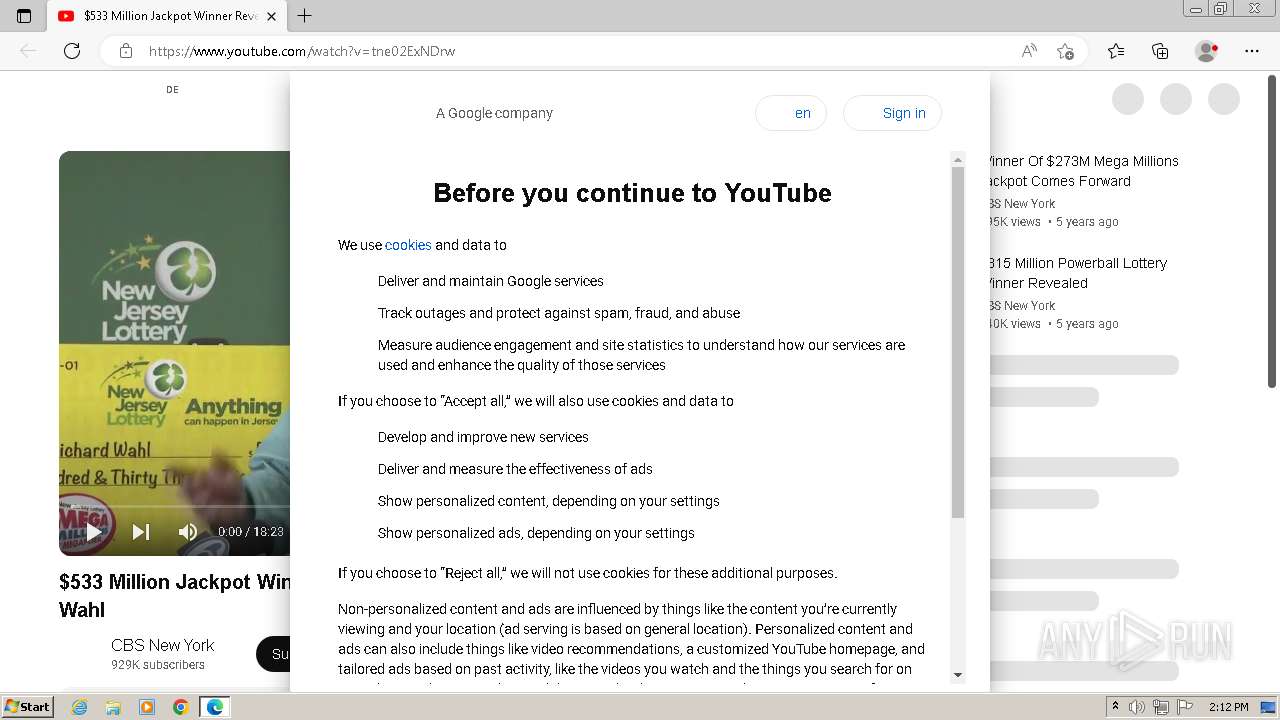Screen dimensions: 1280x720
Task: Click the "Before you continue to YouTube" heading
Action: tap(632, 193)
